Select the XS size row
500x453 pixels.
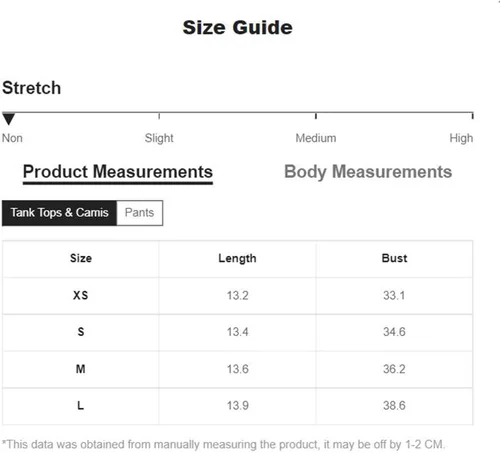(x=237, y=296)
